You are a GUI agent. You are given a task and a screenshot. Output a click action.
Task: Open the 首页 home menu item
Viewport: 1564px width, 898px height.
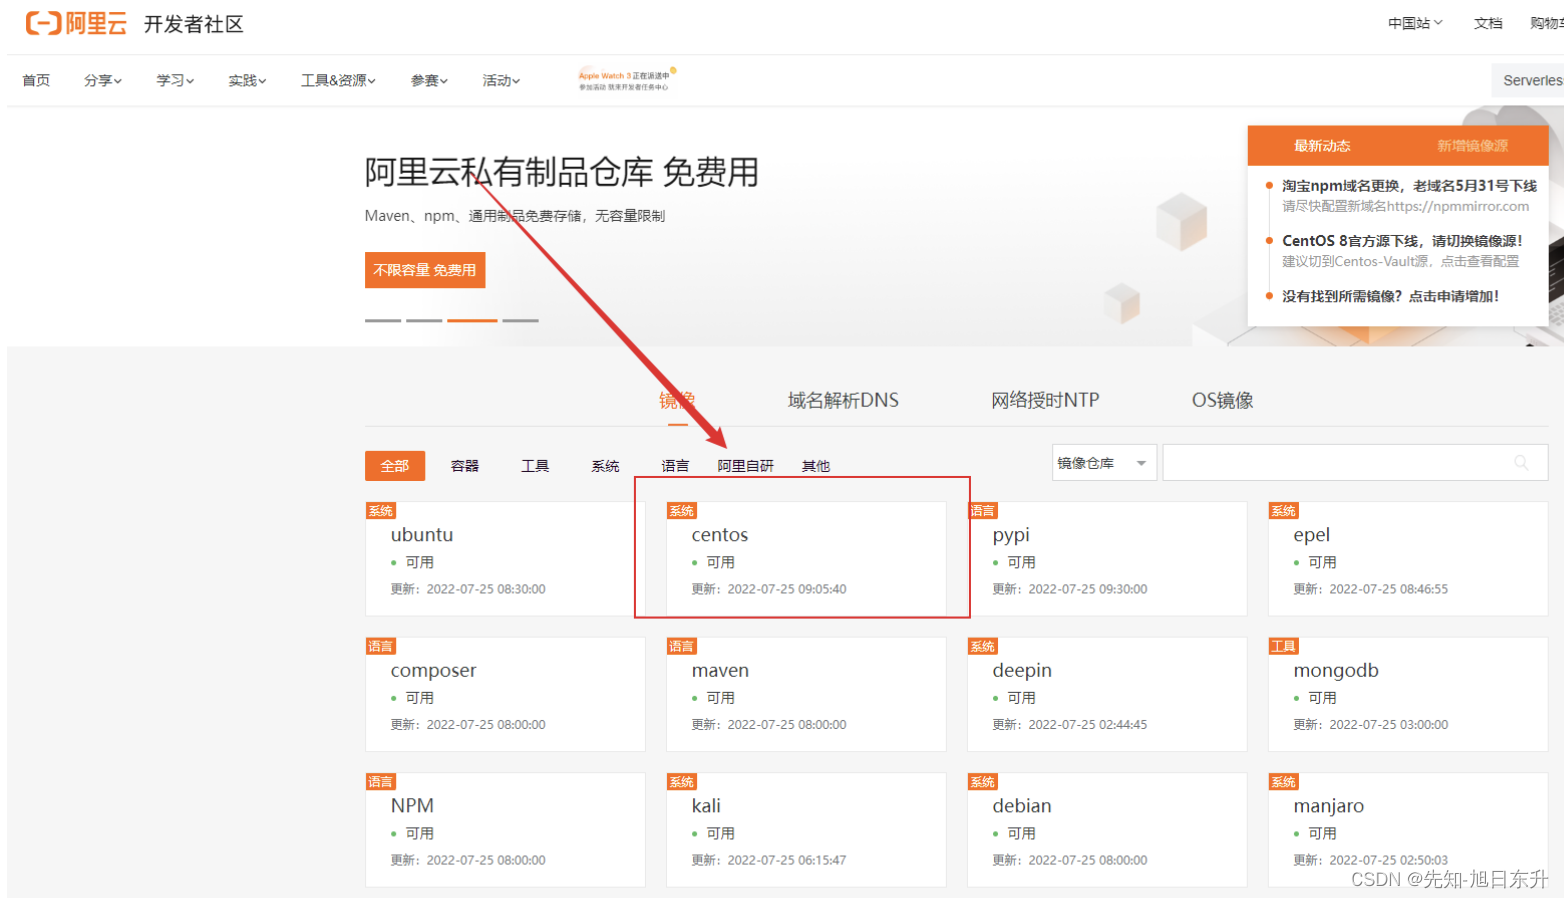(36, 80)
